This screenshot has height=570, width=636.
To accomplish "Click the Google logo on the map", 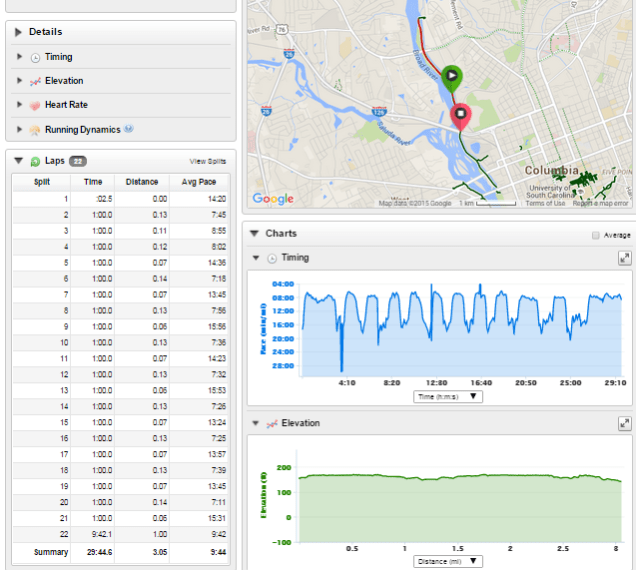I will (273, 199).
